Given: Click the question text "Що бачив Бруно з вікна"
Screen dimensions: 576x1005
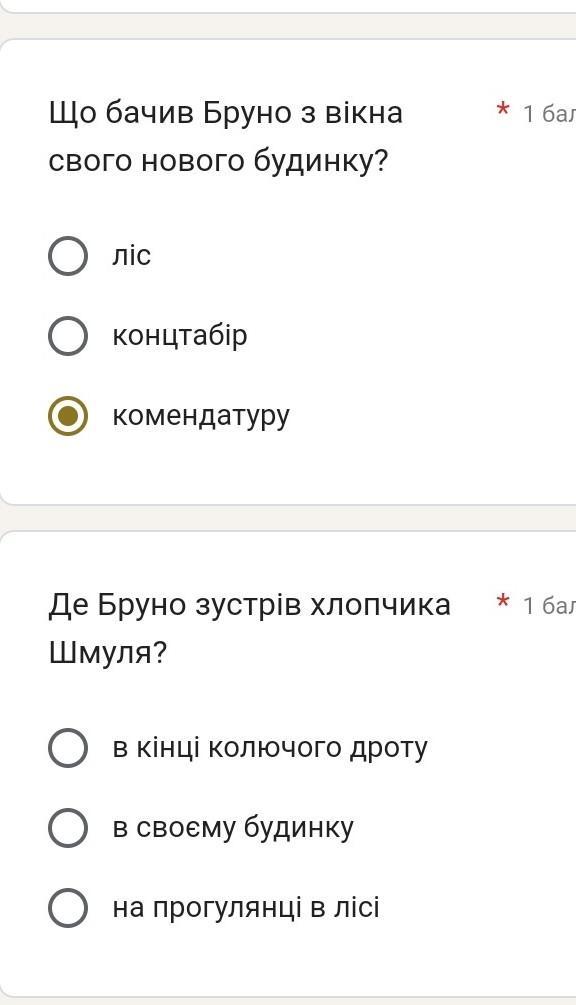Looking at the screenshot, I should 226,113.
